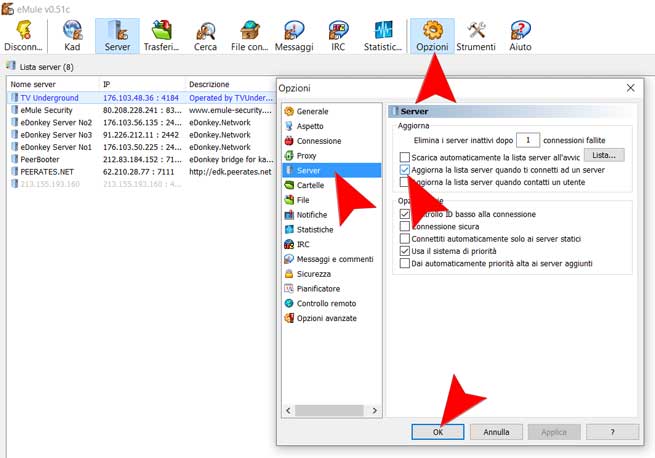Click the connessioni fallite number field
655x458 pixels.
[x=528, y=140]
